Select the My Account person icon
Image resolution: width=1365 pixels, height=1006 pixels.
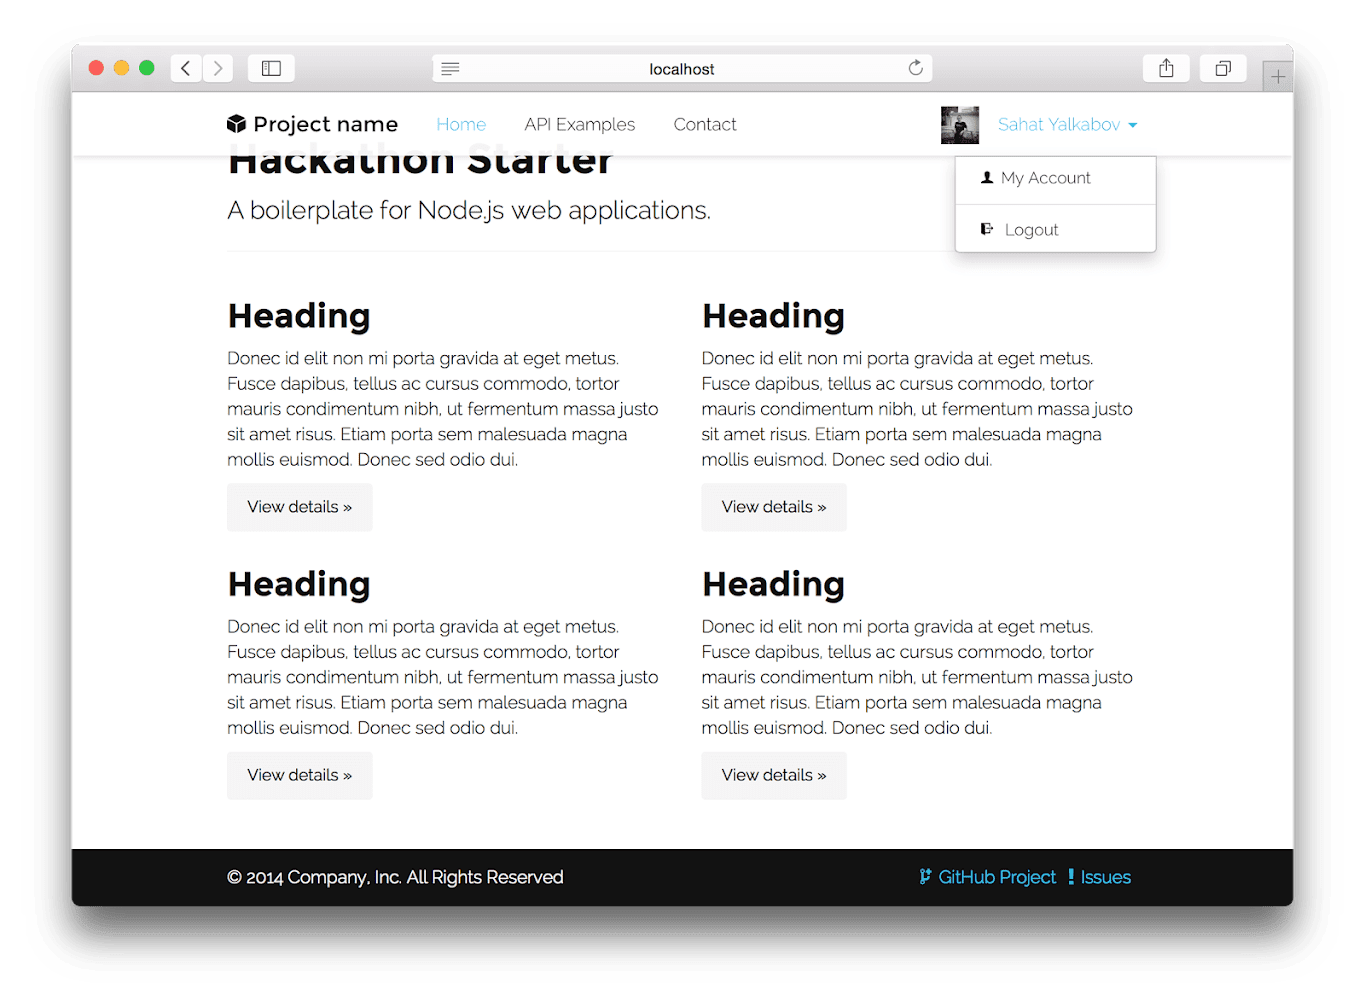(985, 177)
